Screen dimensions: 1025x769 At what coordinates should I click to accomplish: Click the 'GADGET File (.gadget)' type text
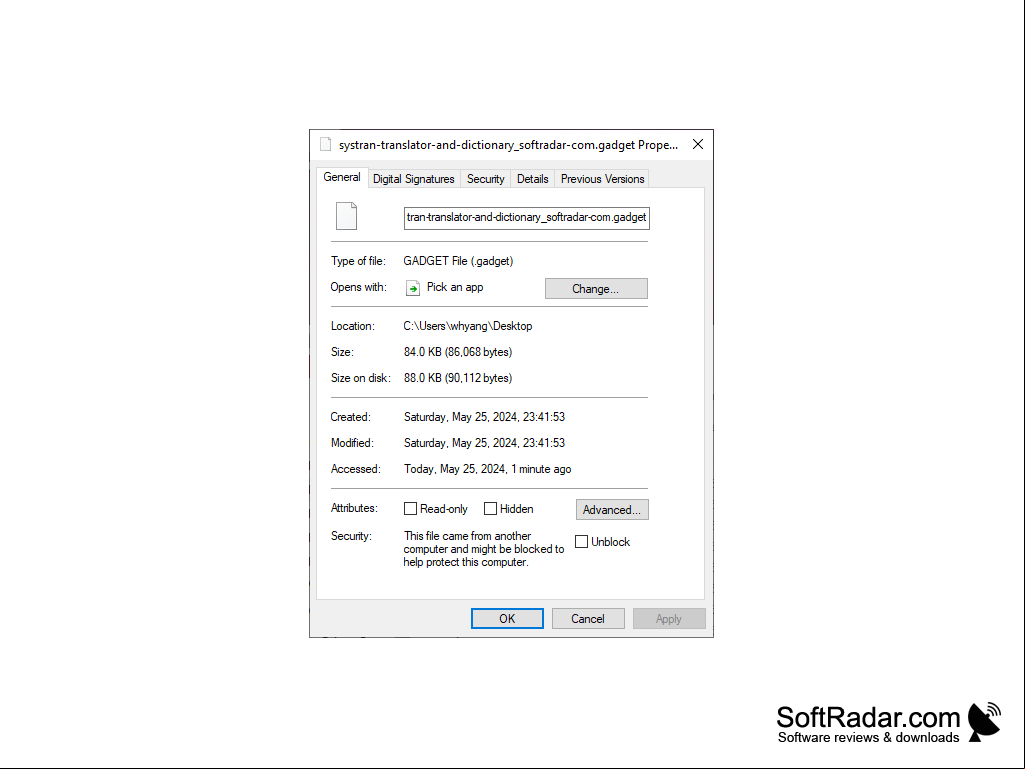pos(458,261)
